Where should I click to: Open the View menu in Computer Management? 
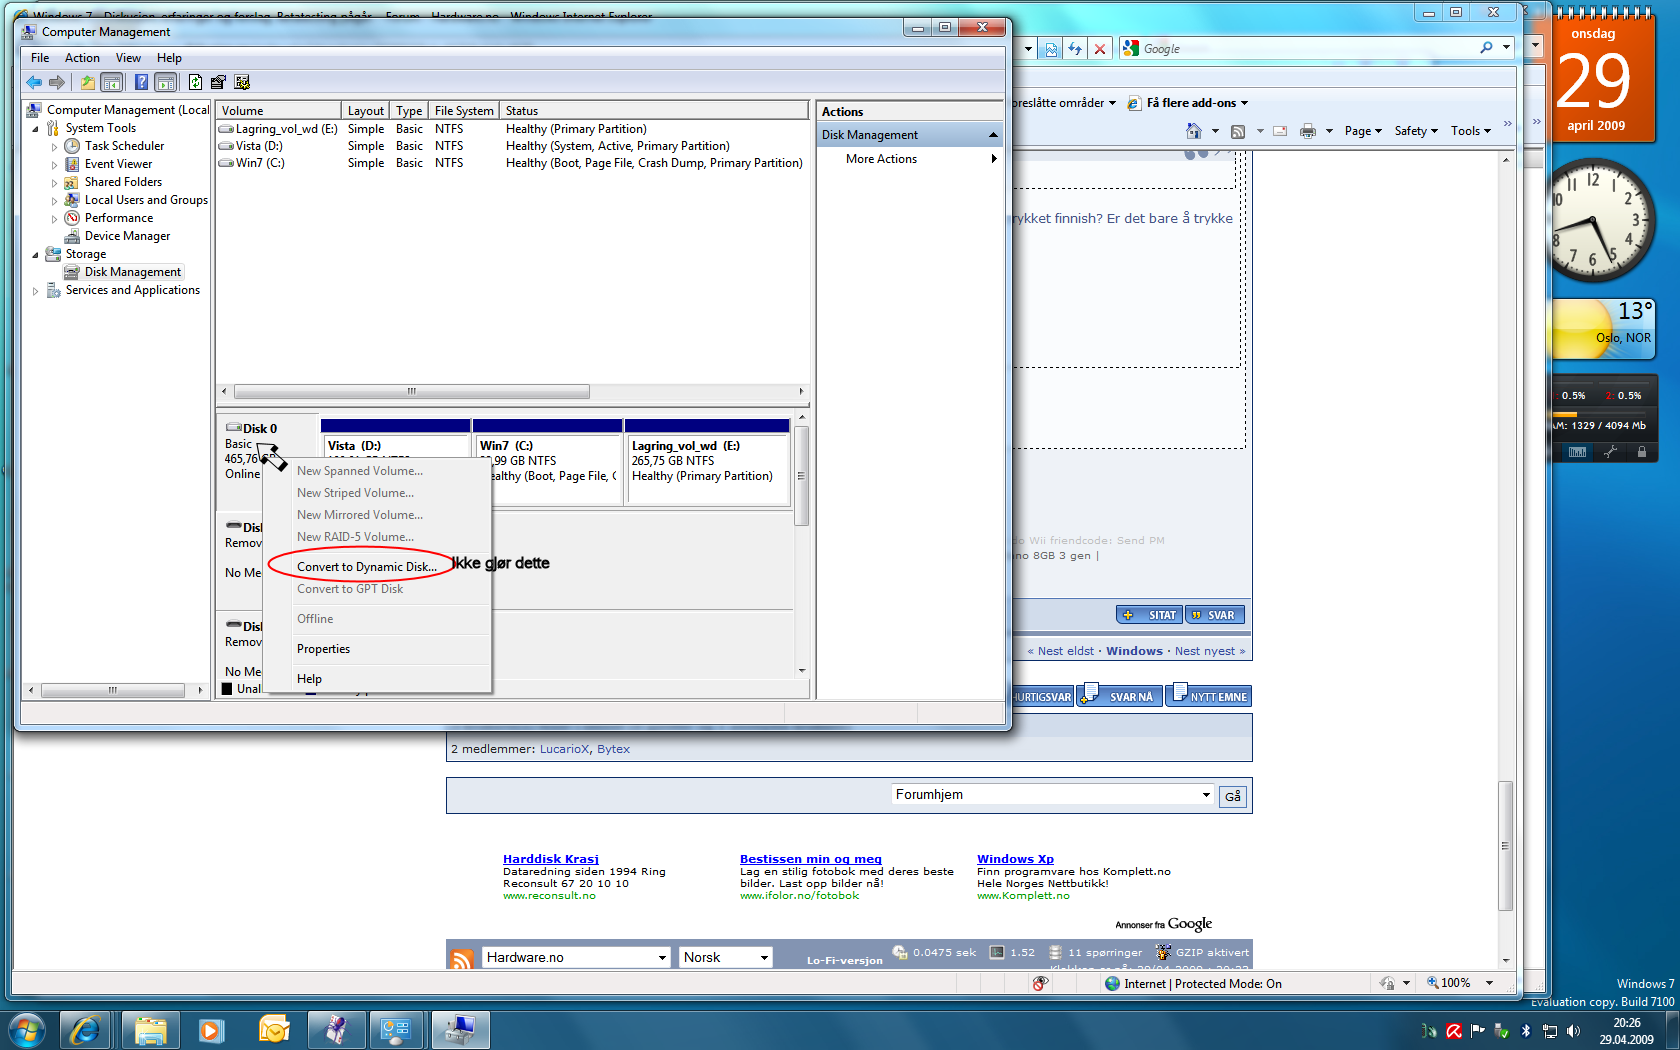pyautogui.click(x=128, y=58)
